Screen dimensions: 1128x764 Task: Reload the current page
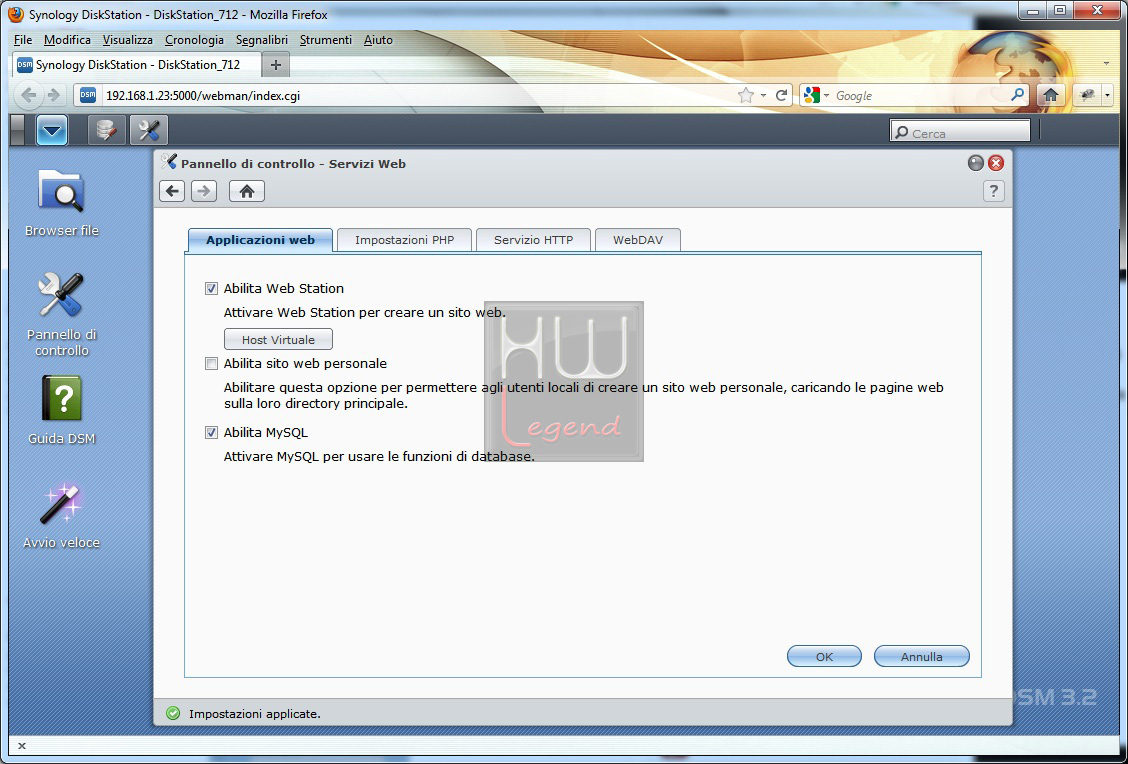(781, 95)
